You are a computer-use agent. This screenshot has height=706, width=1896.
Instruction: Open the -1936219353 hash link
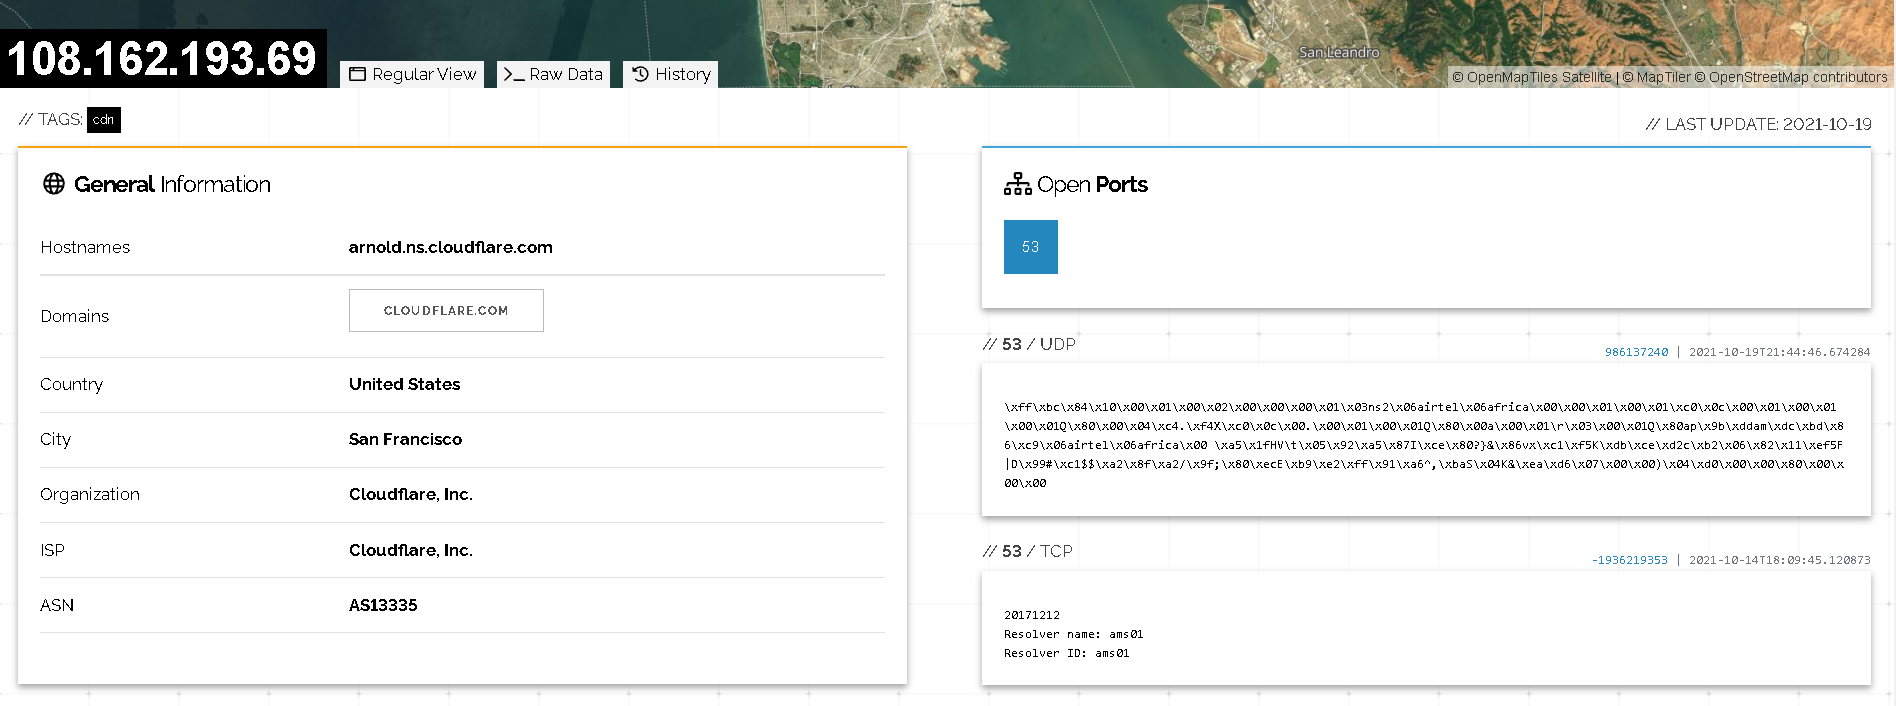pyautogui.click(x=1629, y=560)
